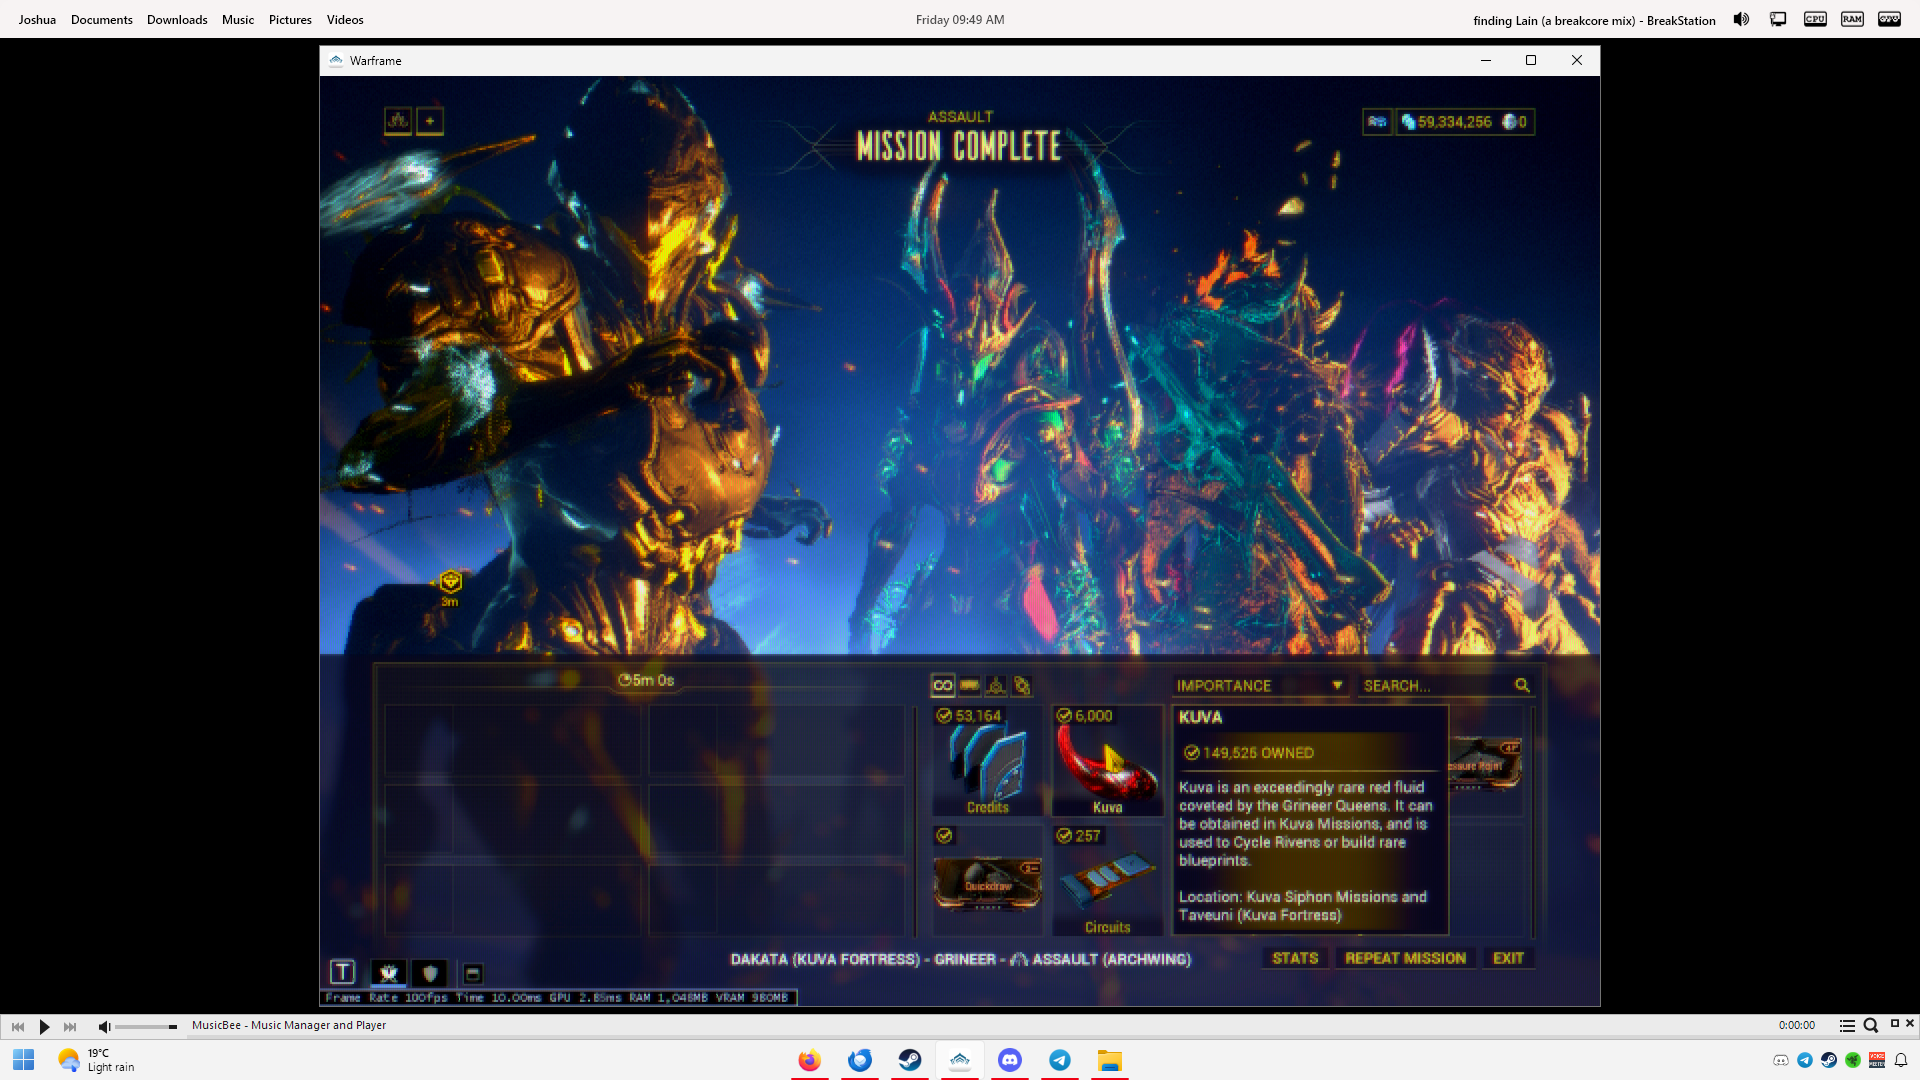Adjust the MusicBee volume slider
This screenshot has width=1920, height=1080.
pyautogui.click(x=146, y=1026)
